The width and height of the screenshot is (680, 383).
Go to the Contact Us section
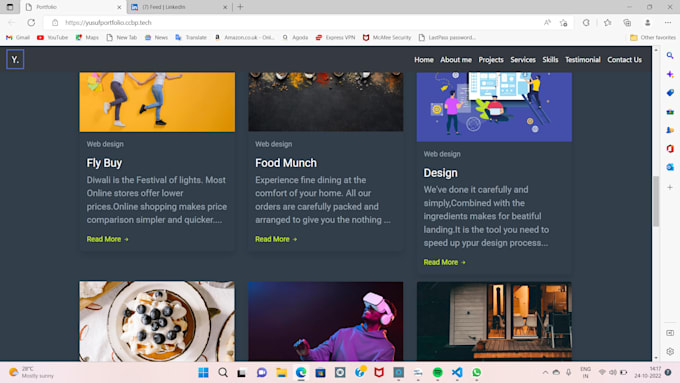coord(624,60)
